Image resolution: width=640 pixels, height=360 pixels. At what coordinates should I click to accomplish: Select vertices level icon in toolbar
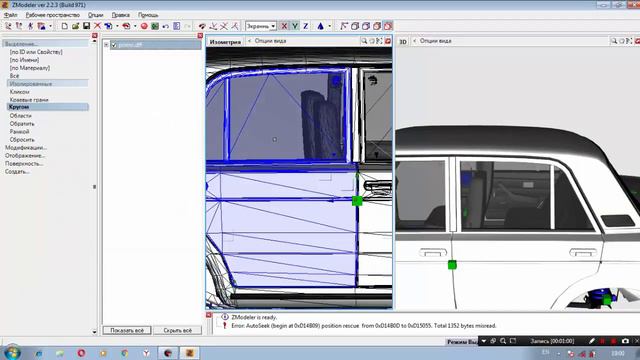(x=8, y=26)
